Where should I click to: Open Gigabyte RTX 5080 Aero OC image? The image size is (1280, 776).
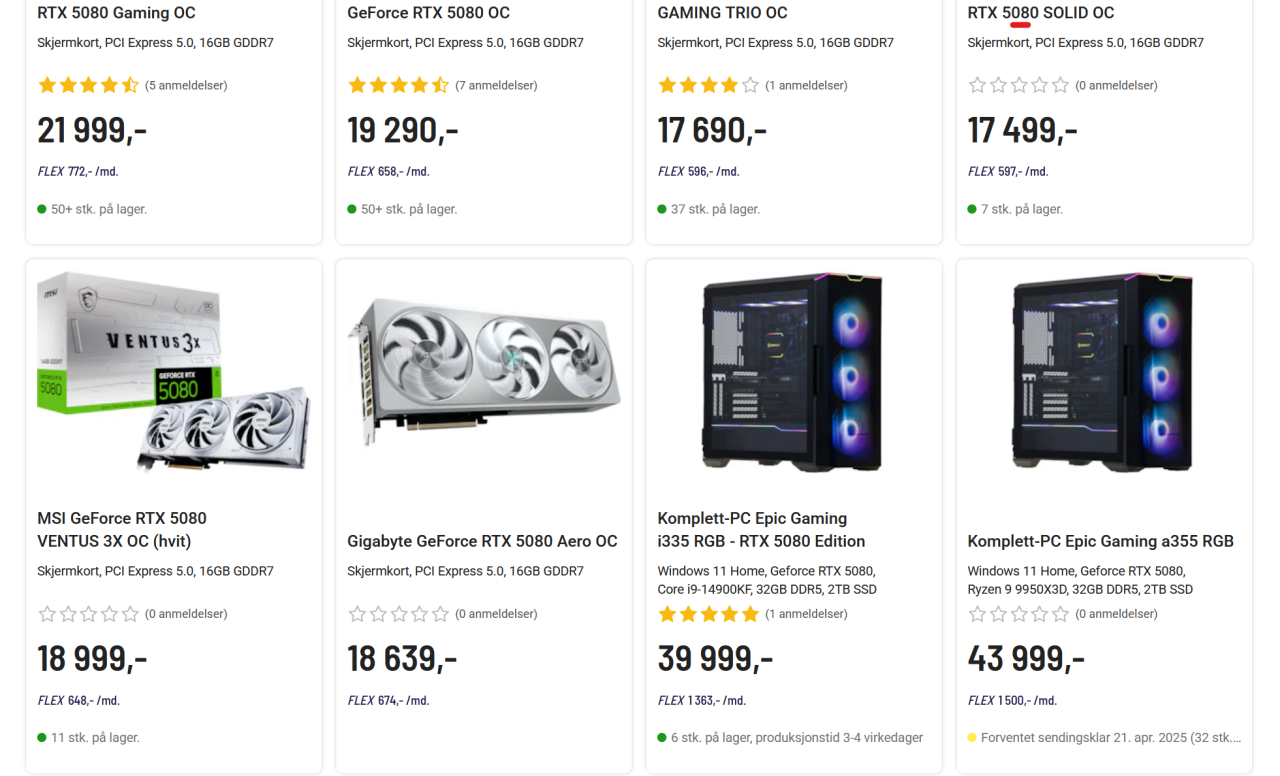(x=484, y=372)
